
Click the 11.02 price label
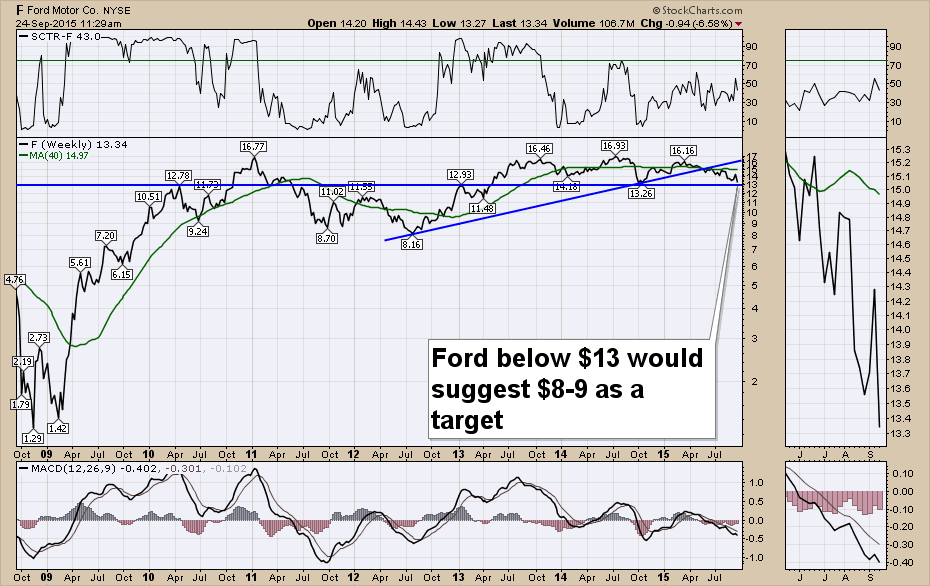[332, 192]
